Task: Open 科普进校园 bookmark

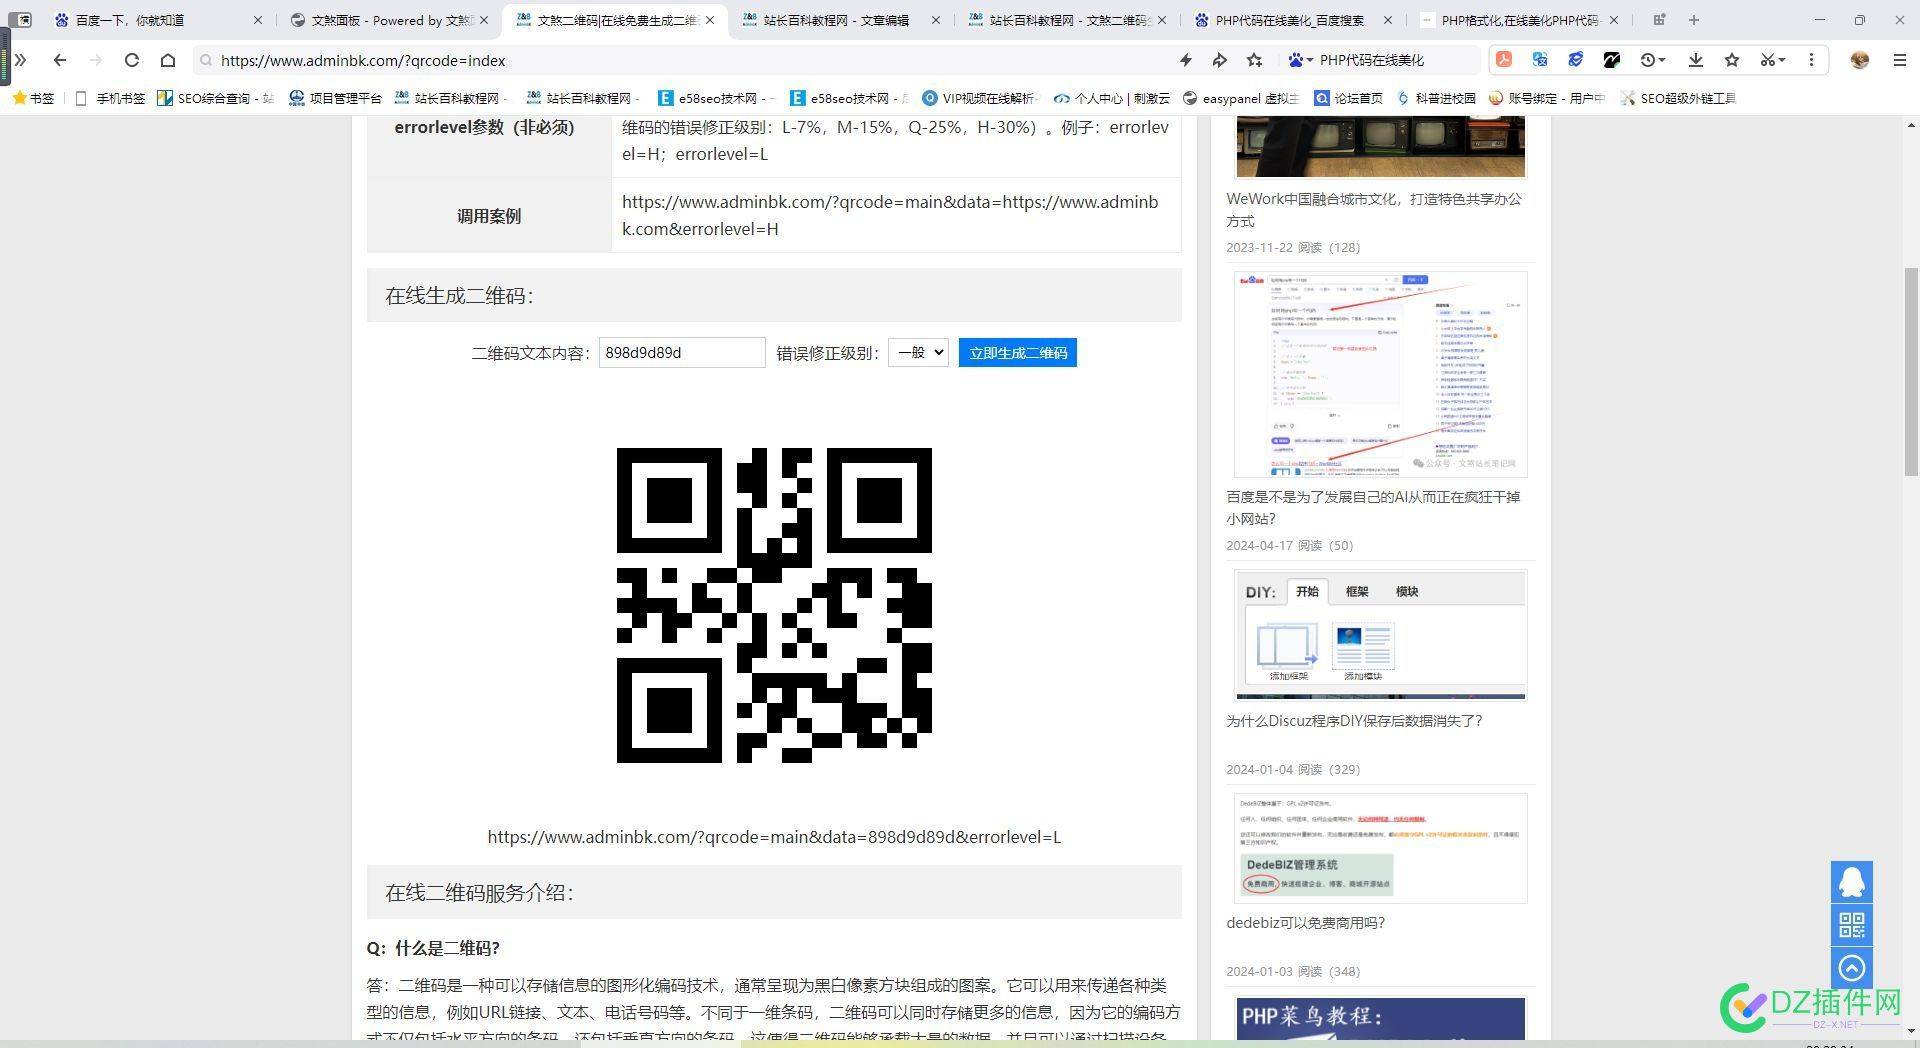Action: coord(1436,98)
